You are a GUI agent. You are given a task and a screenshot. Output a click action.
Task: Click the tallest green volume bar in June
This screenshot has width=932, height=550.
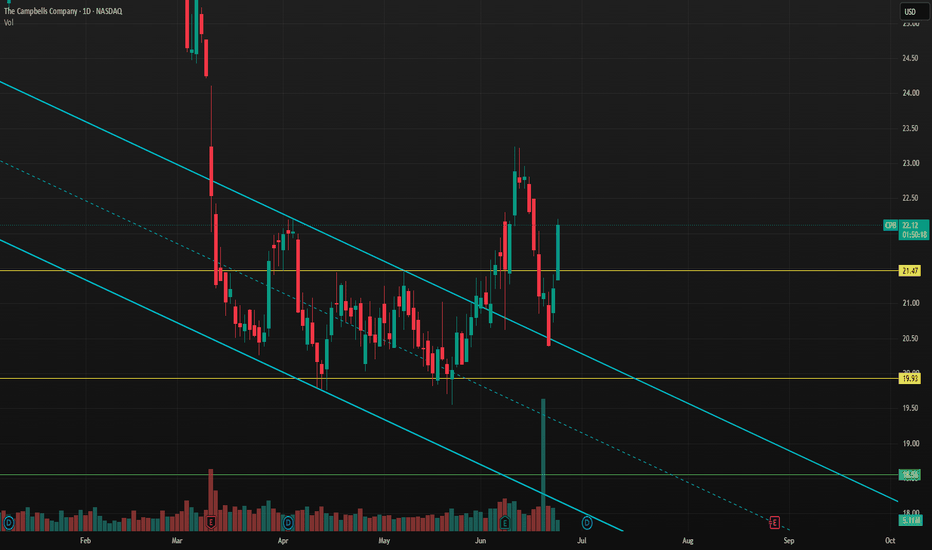coord(543,464)
